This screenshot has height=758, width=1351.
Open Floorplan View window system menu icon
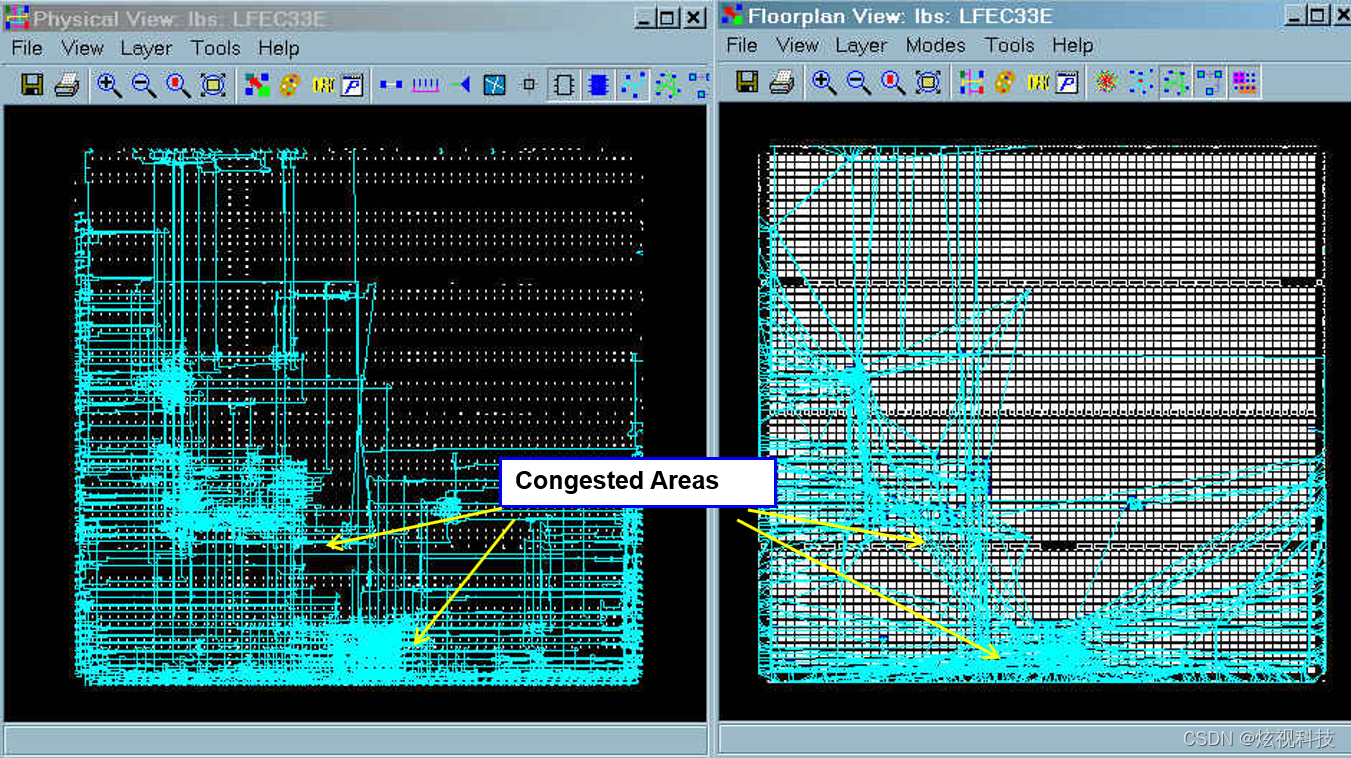pyautogui.click(x=733, y=16)
